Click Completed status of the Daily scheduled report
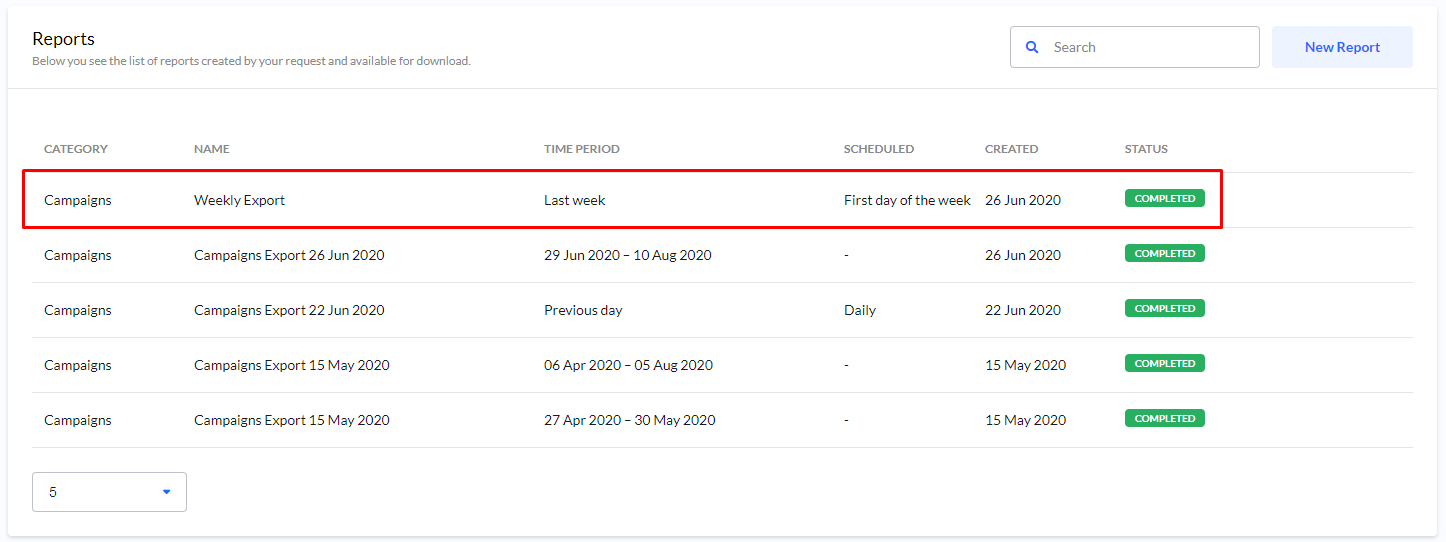Image resolution: width=1446 pixels, height=542 pixels. [1164, 309]
